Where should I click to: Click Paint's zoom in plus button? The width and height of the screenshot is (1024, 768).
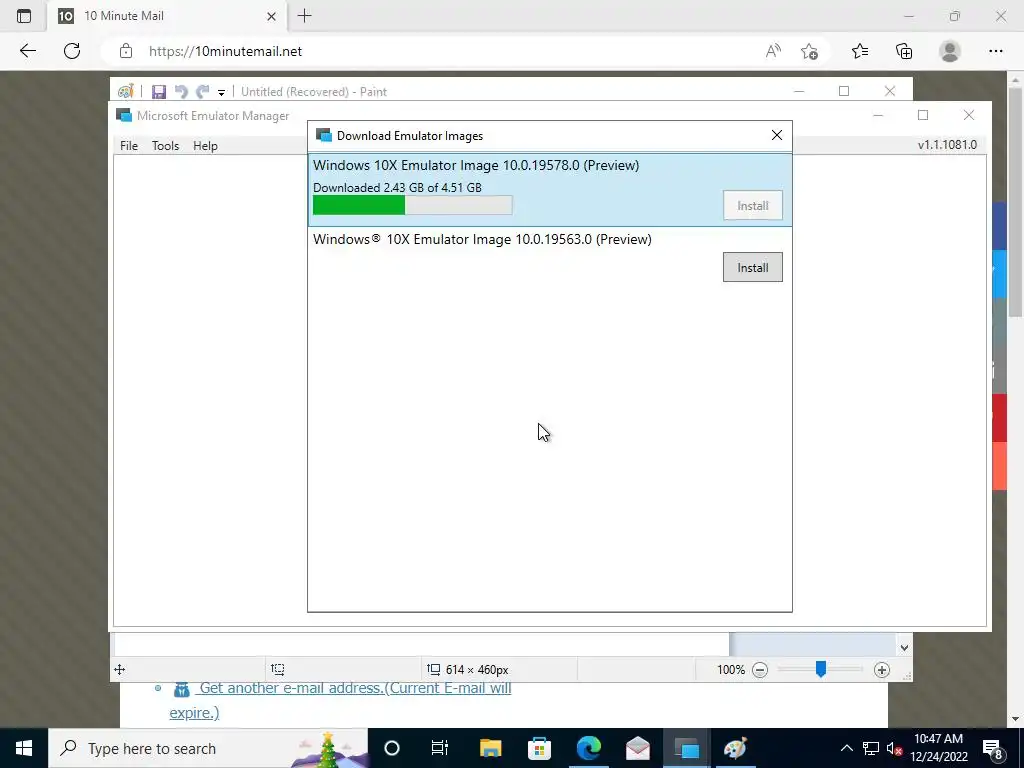pyautogui.click(x=882, y=670)
